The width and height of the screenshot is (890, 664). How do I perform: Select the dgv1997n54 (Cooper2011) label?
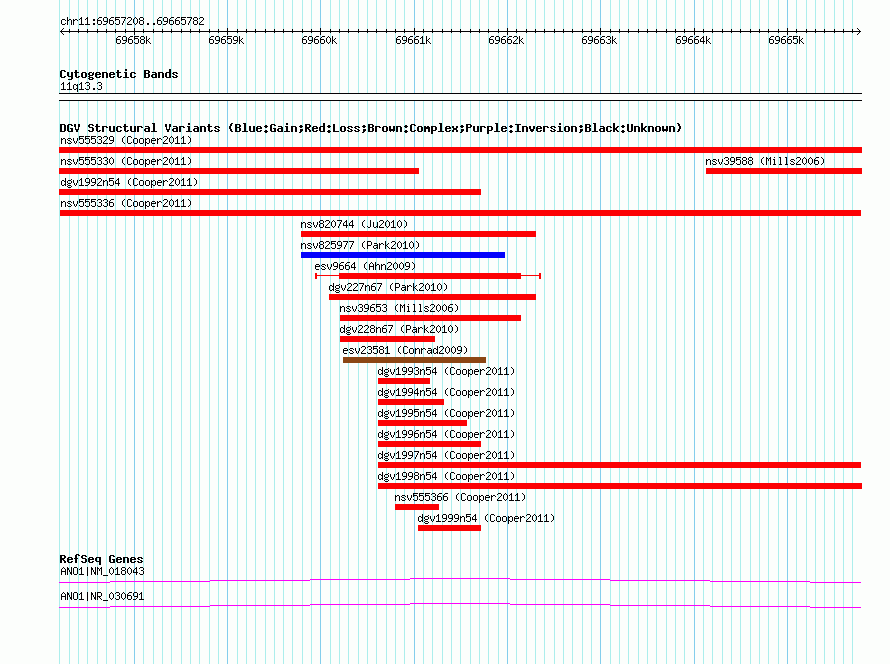click(x=446, y=455)
